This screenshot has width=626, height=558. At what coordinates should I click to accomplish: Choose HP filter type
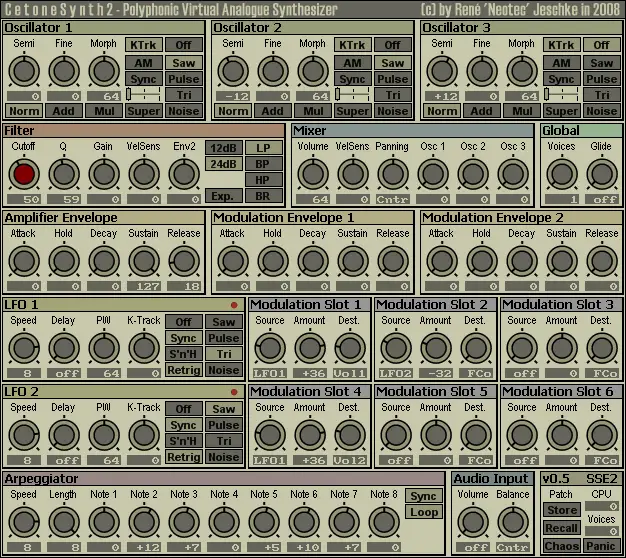pos(263,180)
